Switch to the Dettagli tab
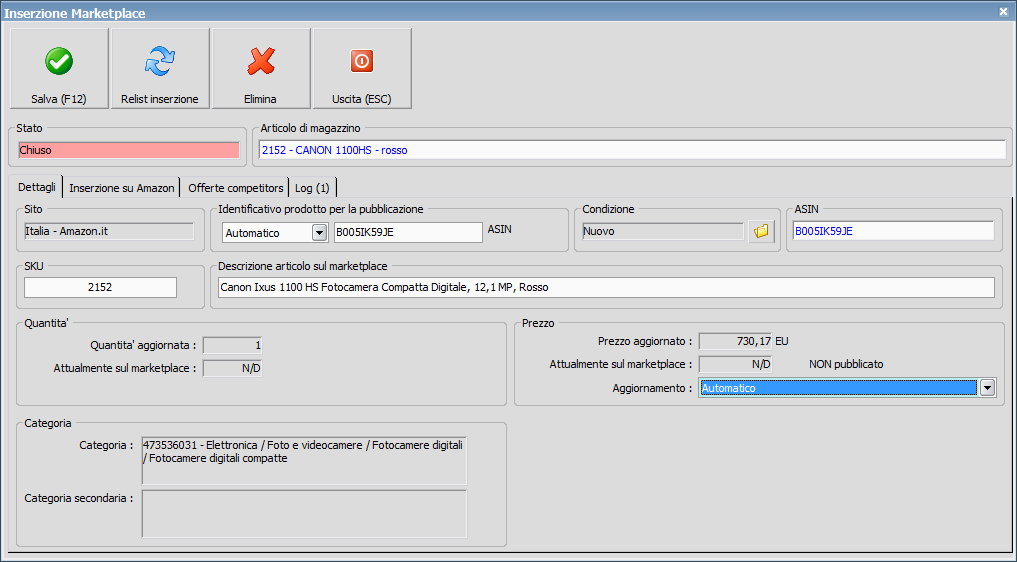The height and width of the screenshot is (562, 1017). [36, 187]
